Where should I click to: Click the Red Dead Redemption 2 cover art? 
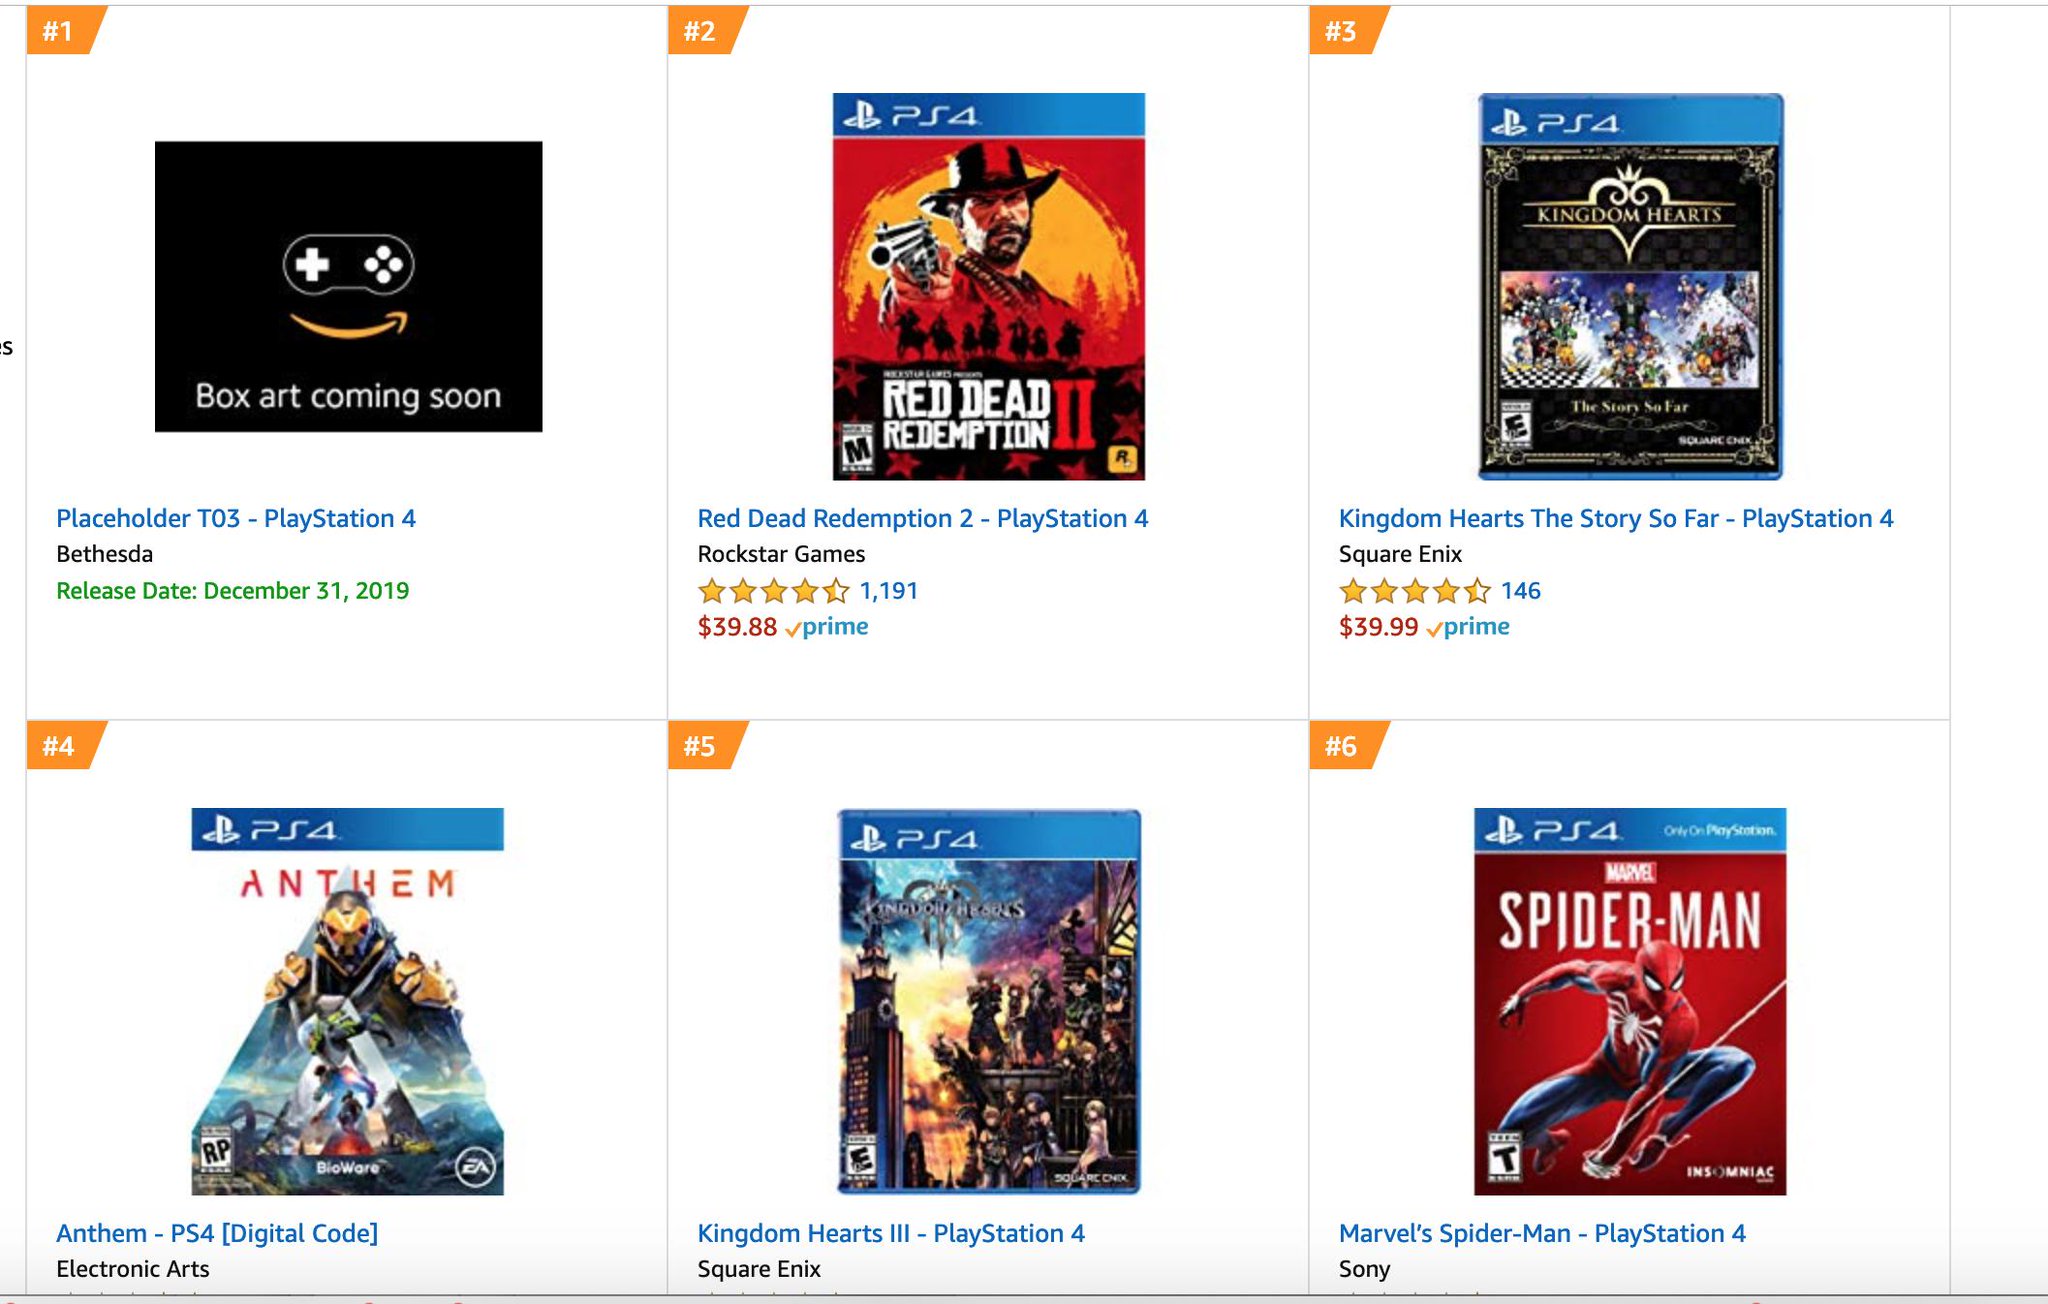(988, 286)
